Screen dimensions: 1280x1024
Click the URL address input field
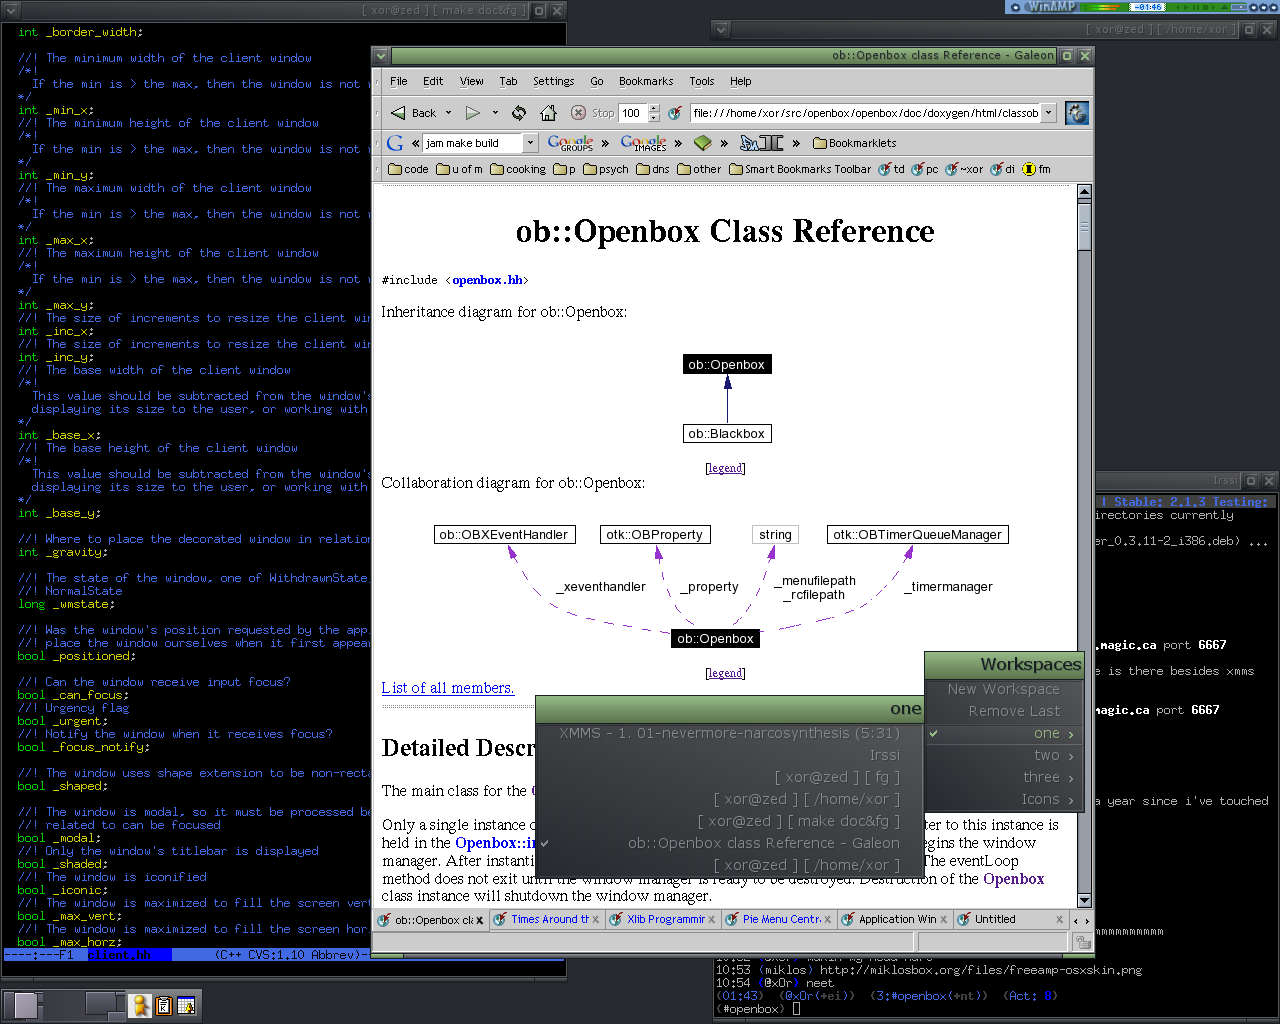coord(865,113)
